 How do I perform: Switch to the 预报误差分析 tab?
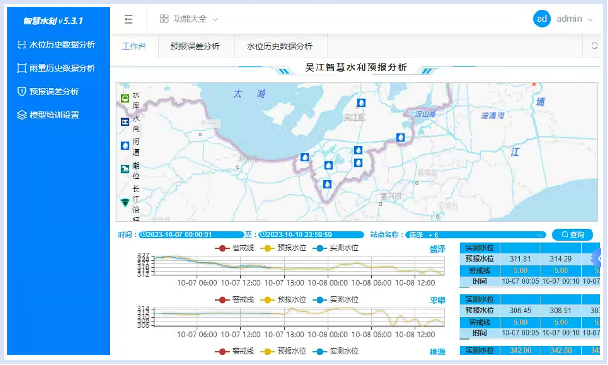tap(195, 46)
